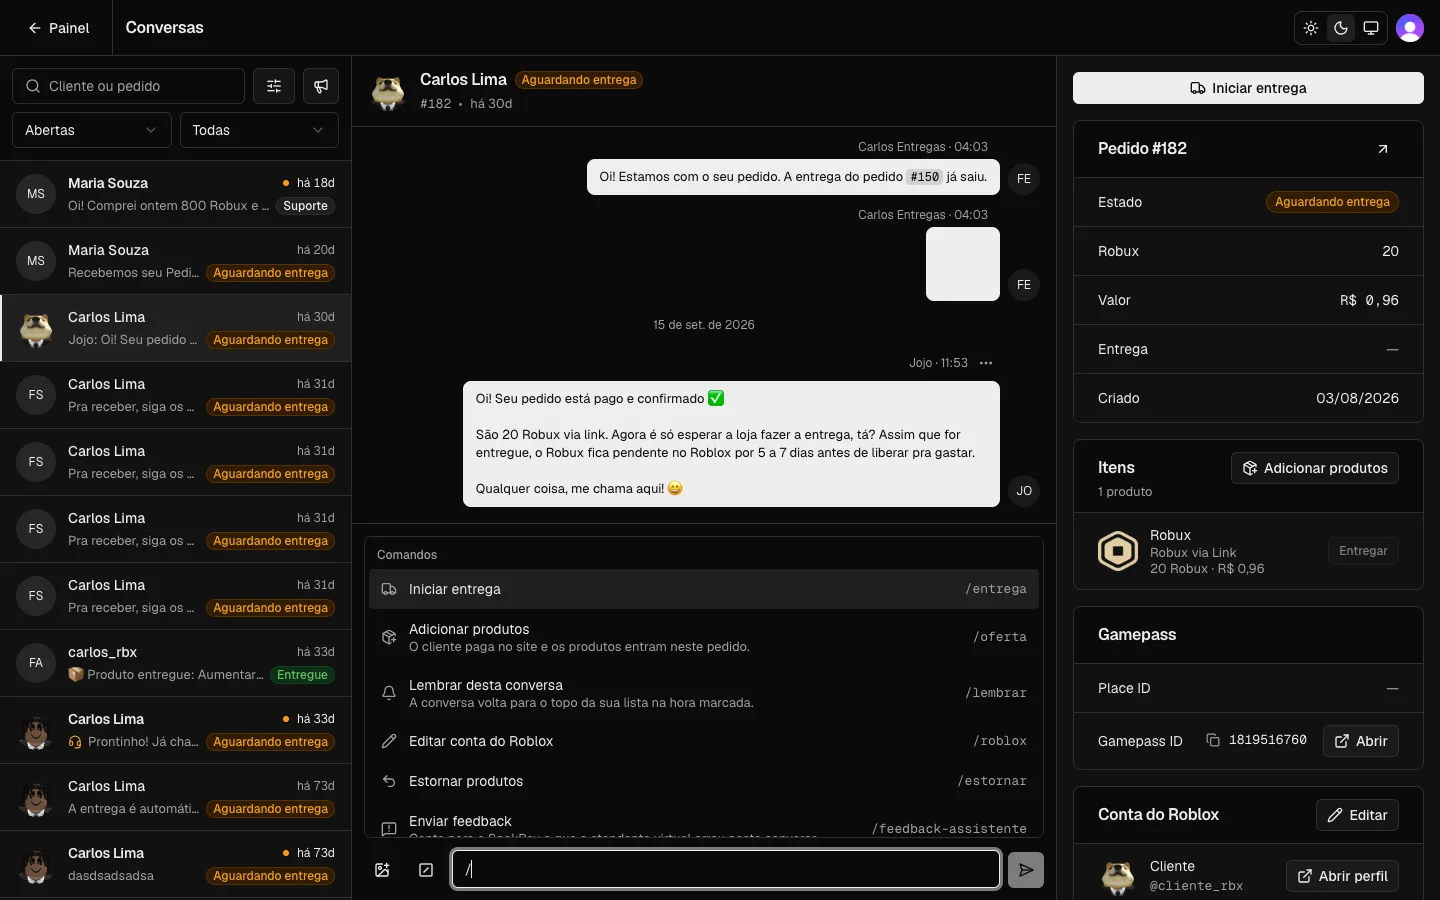
Task: Copy Gamepass ID 1819516760
Action: pos(1213,740)
